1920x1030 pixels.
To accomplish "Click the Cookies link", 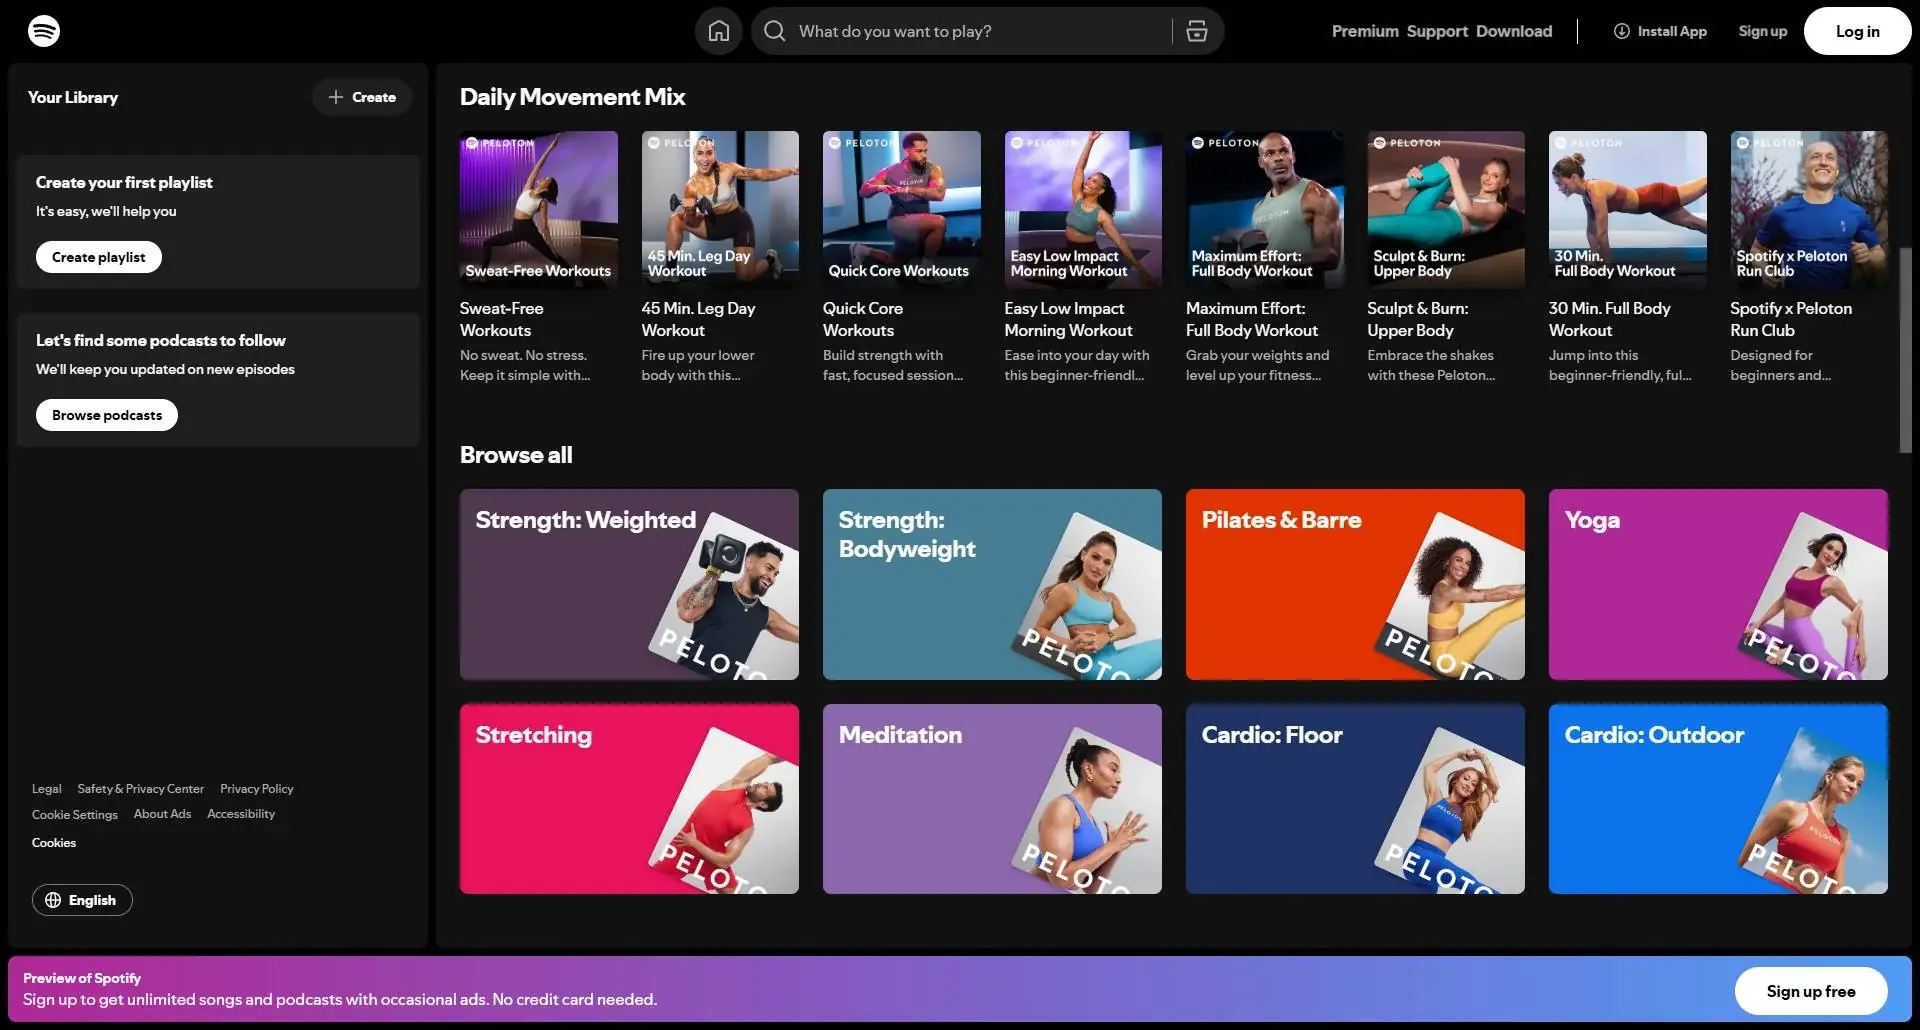I will 54,843.
